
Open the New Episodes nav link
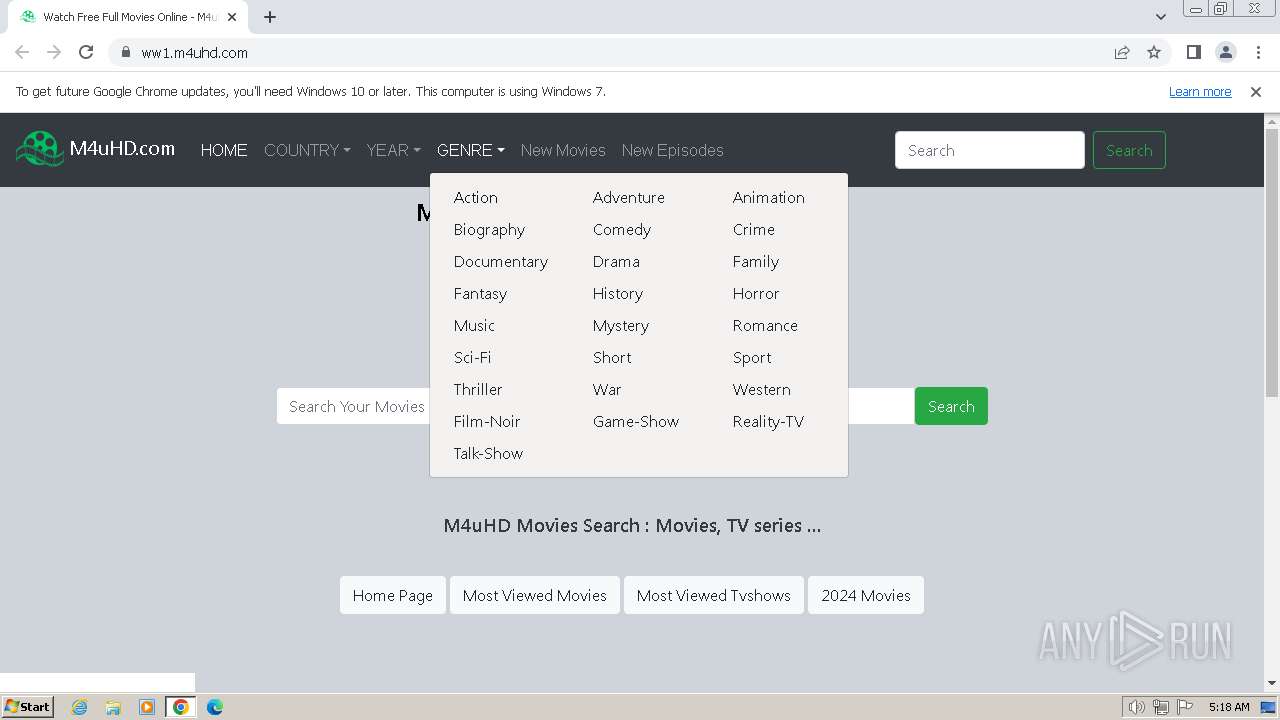point(672,150)
